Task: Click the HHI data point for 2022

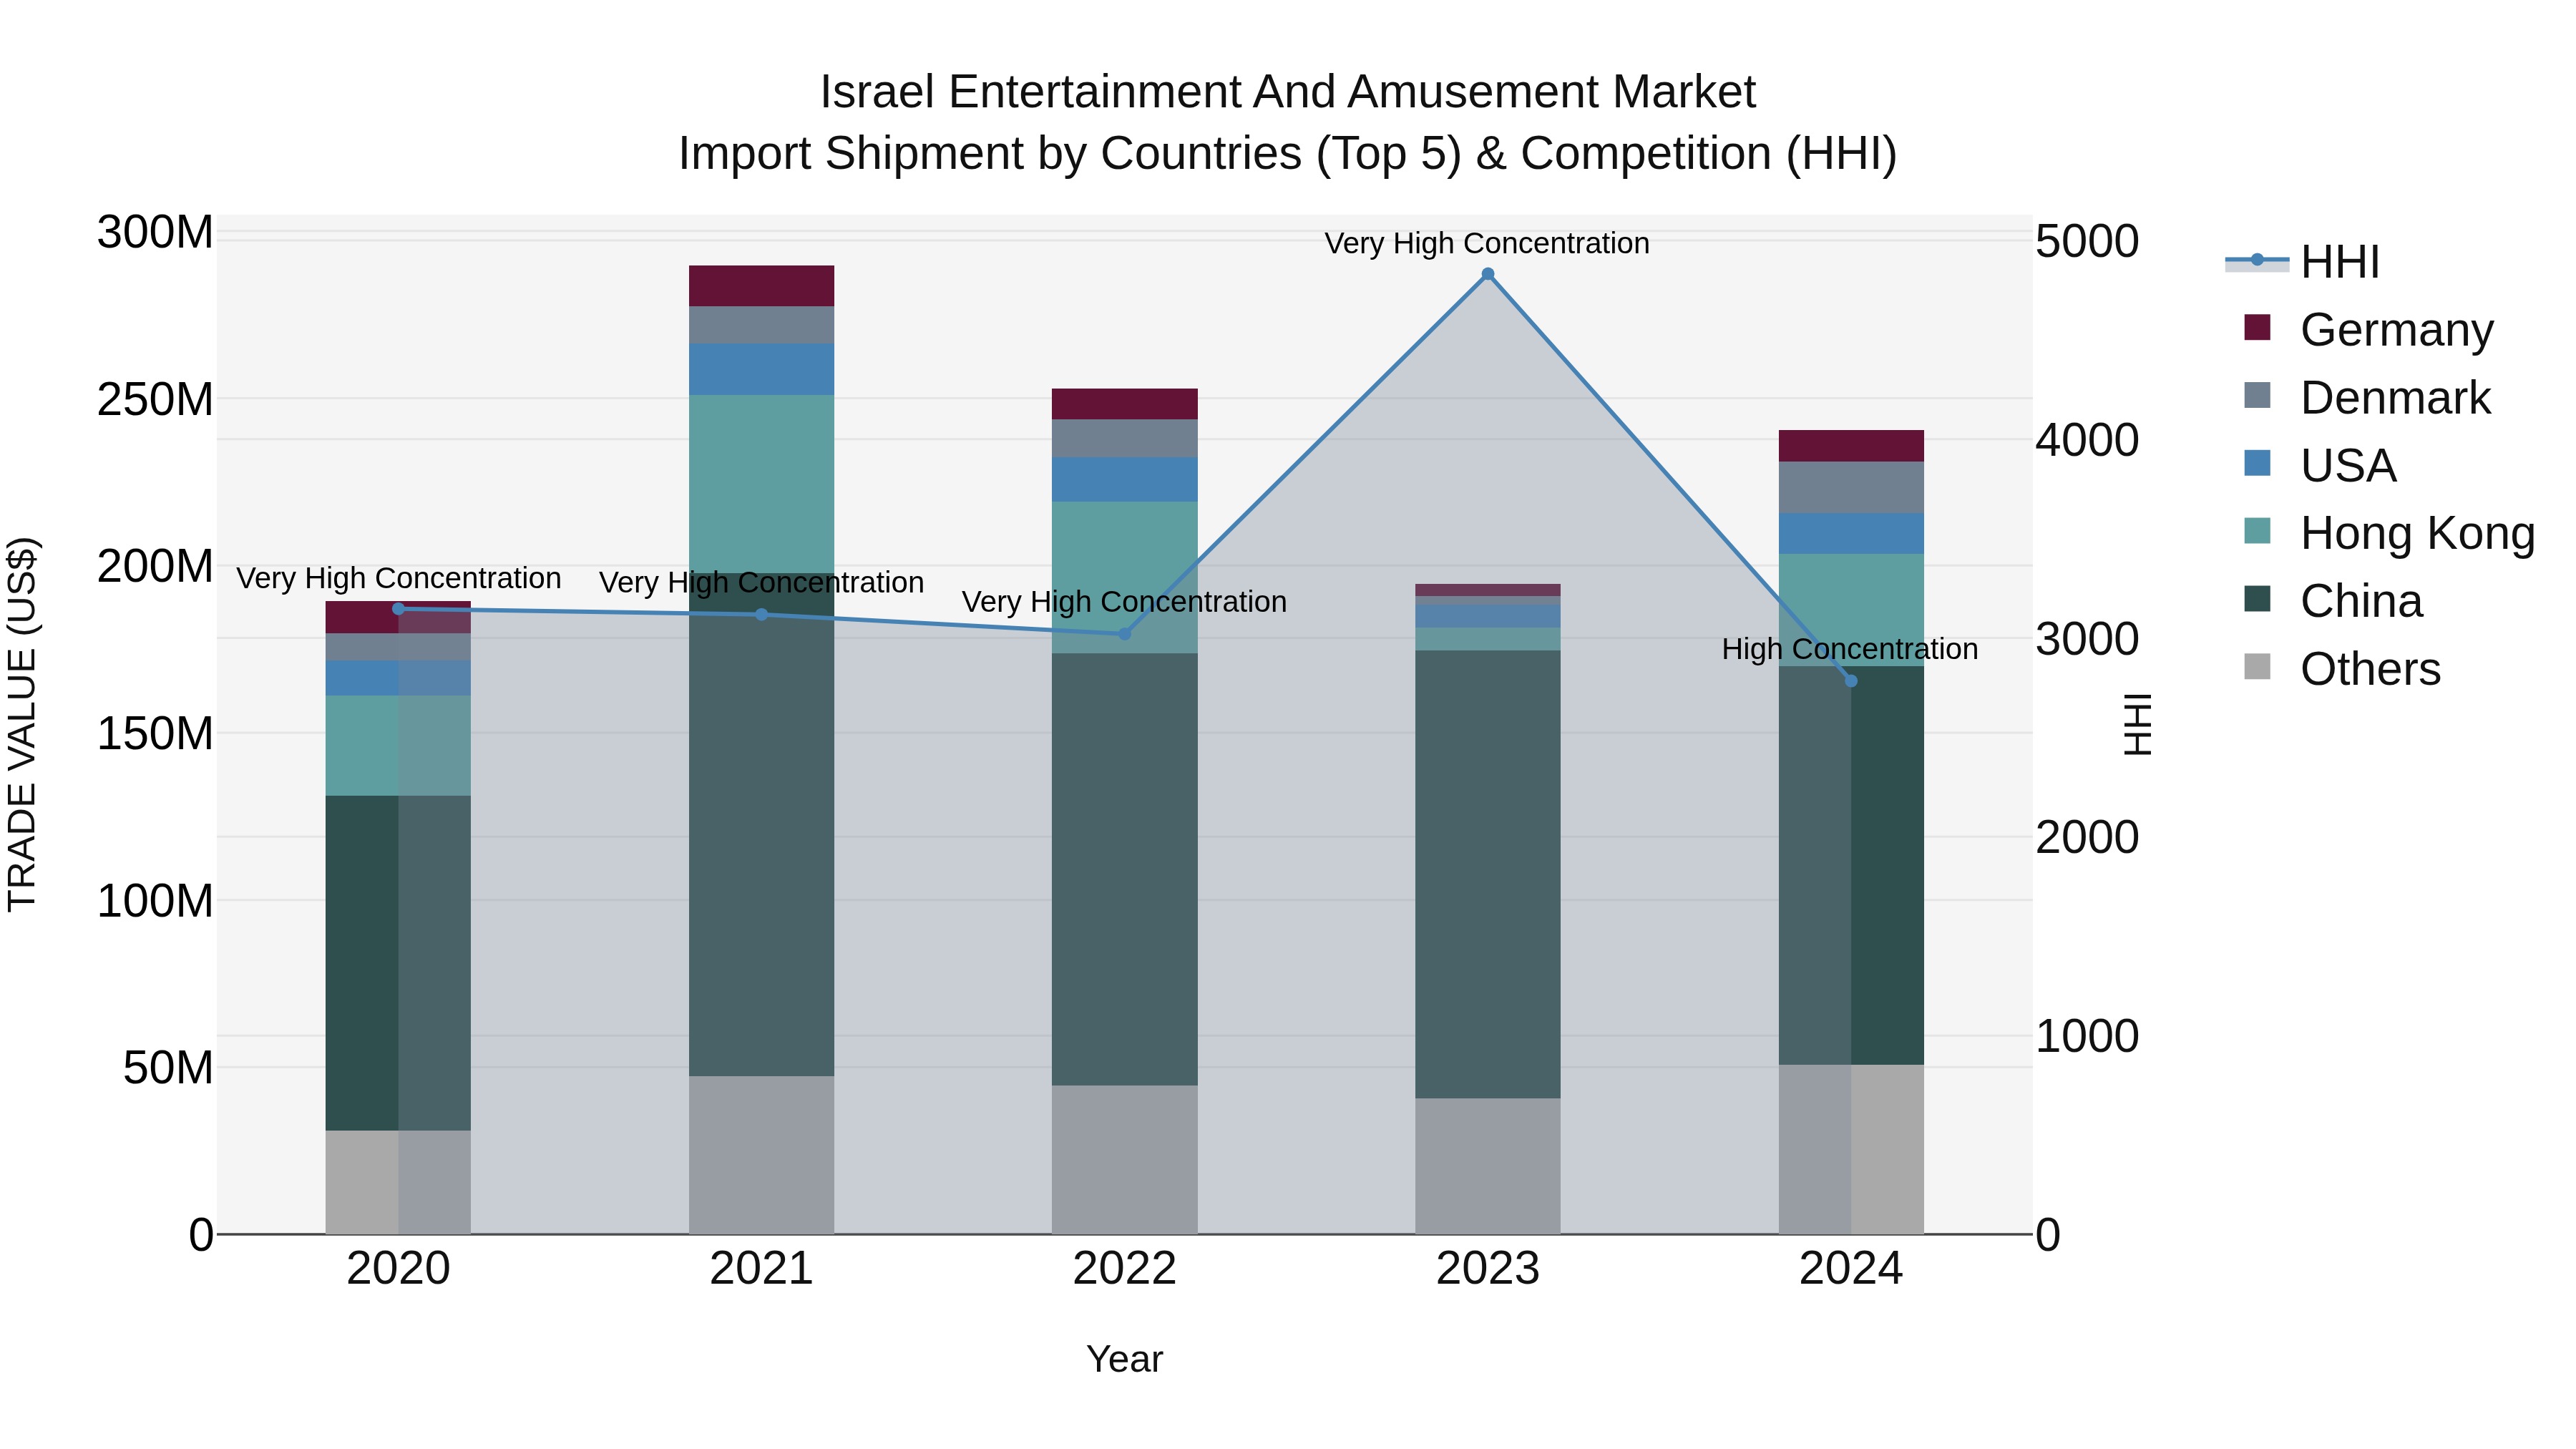Action: coord(1124,633)
